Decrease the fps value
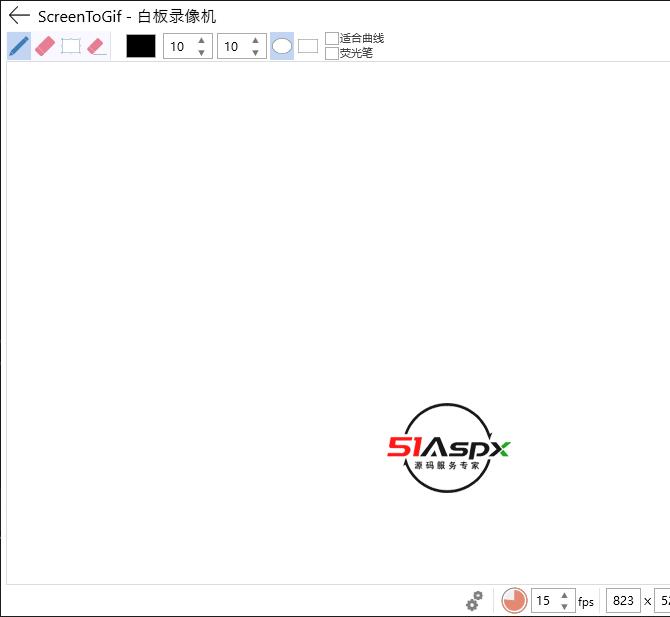 tap(564, 607)
